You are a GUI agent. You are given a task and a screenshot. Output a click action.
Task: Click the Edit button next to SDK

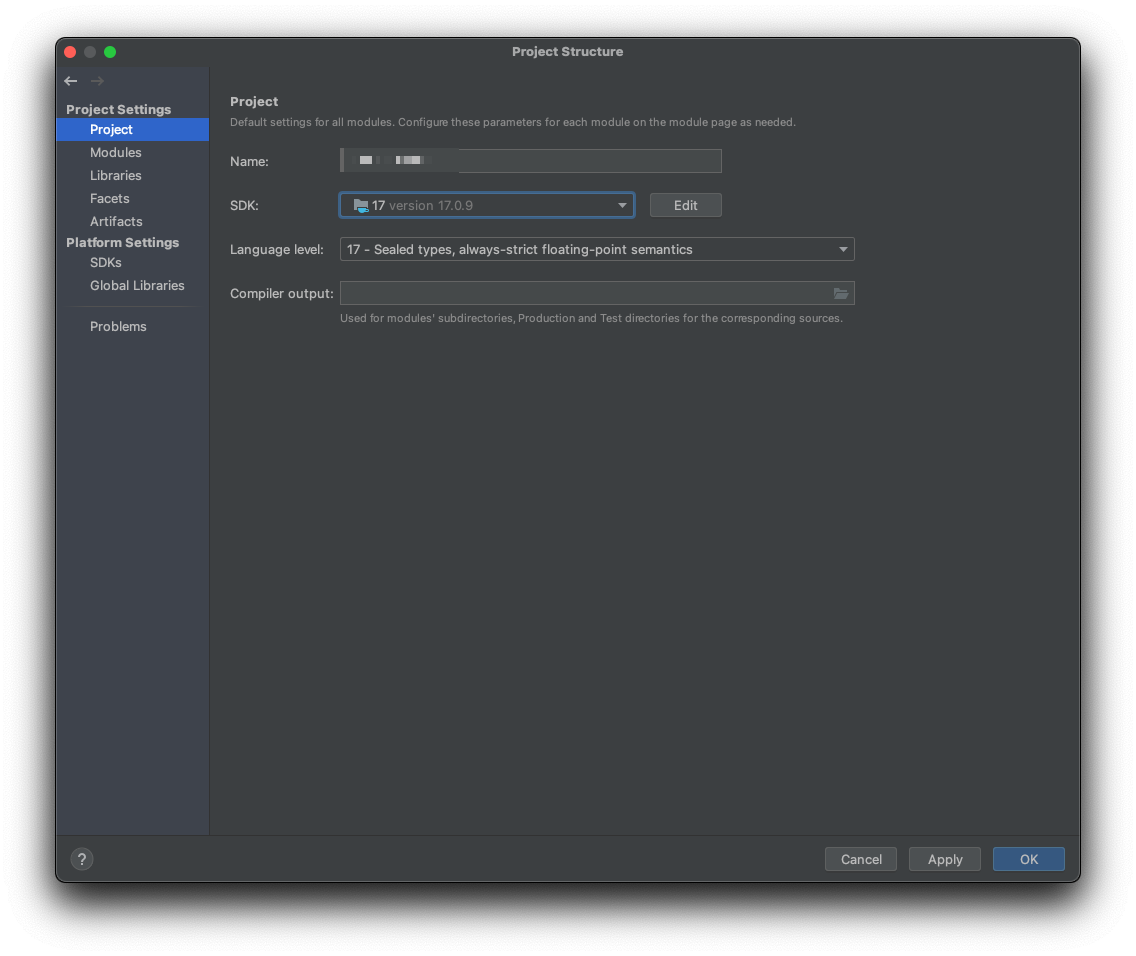[685, 205]
